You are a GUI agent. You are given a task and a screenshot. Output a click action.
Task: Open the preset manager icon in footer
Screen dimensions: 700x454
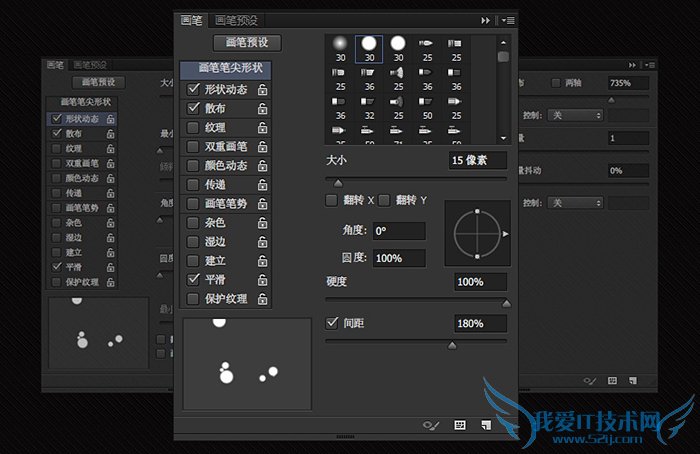(x=460, y=425)
